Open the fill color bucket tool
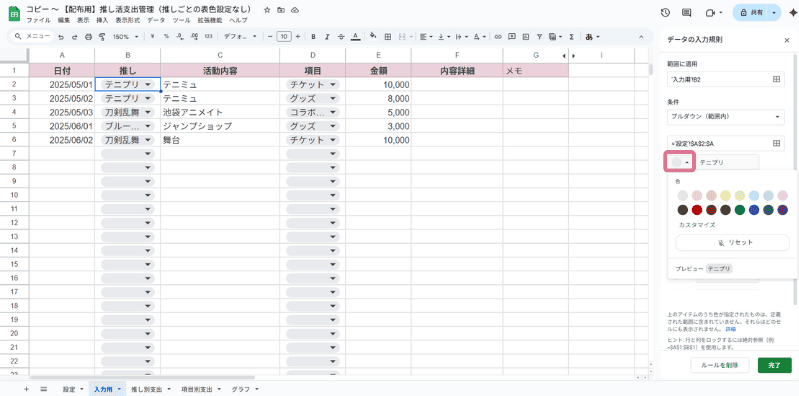Image resolution: width=799 pixels, height=396 pixels. click(373, 37)
